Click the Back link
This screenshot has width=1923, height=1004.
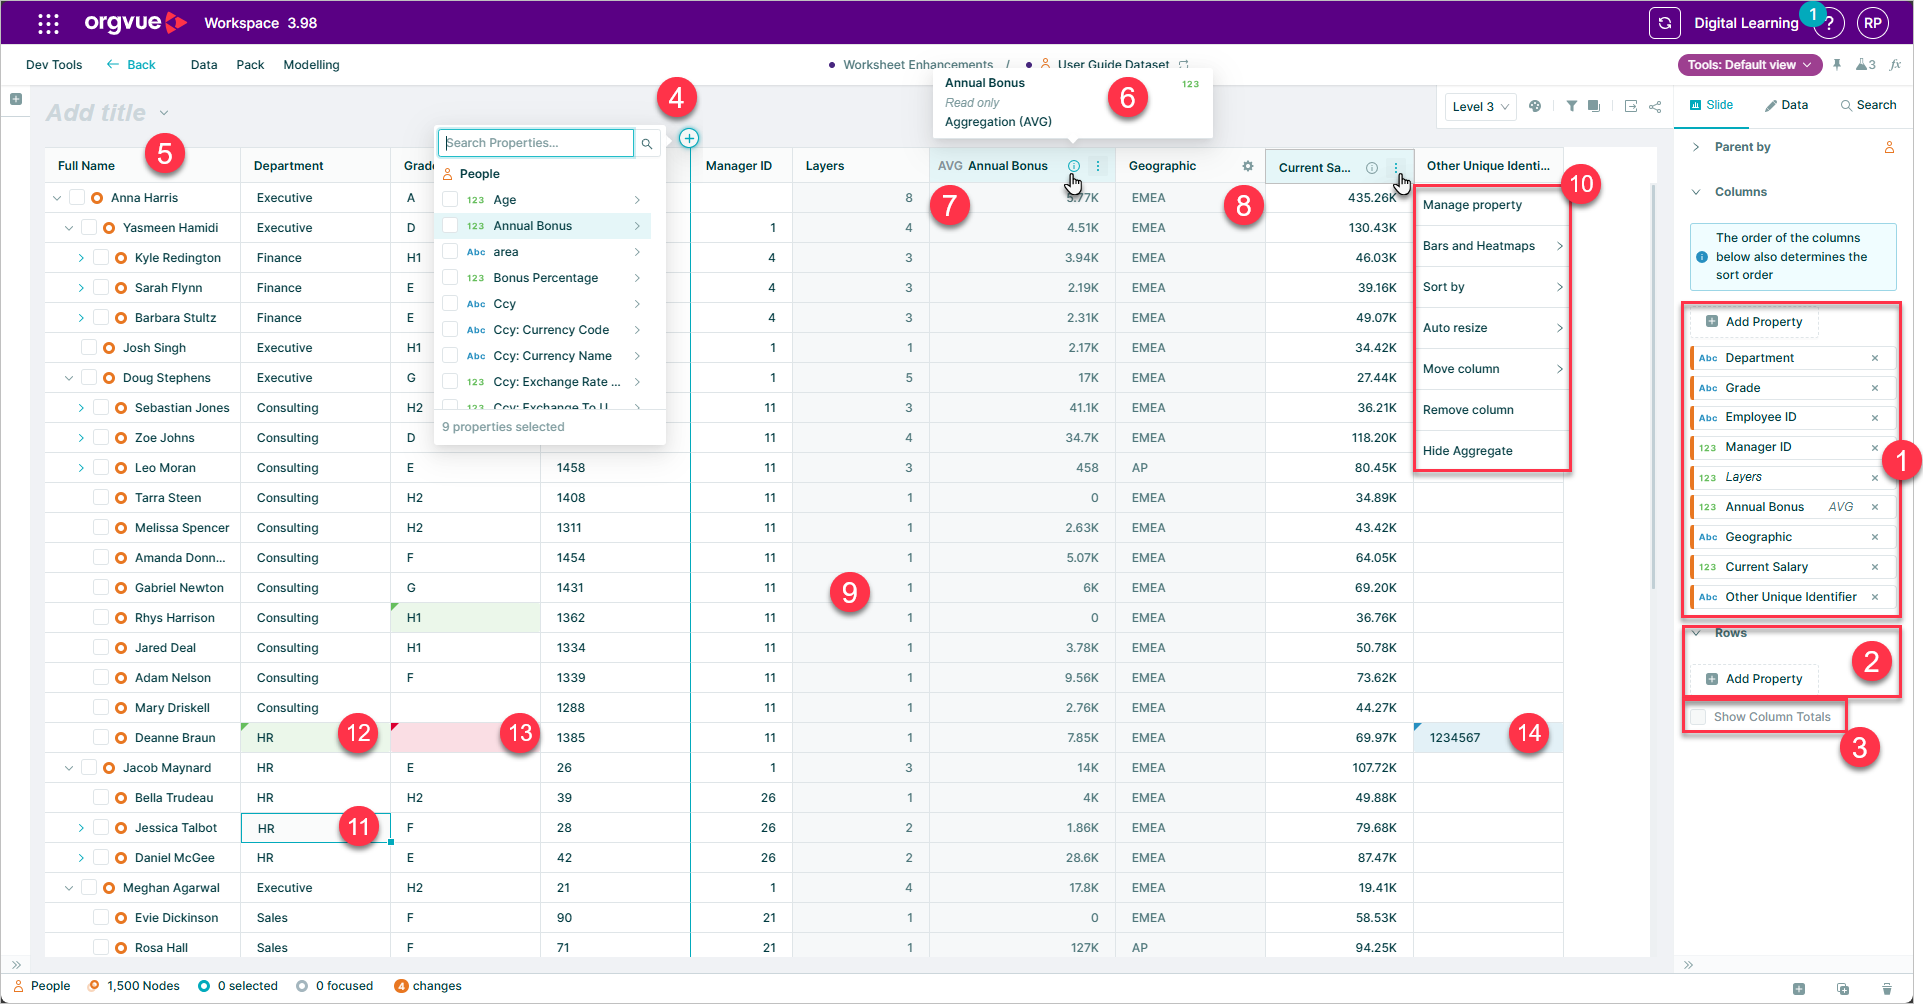(131, 65)
